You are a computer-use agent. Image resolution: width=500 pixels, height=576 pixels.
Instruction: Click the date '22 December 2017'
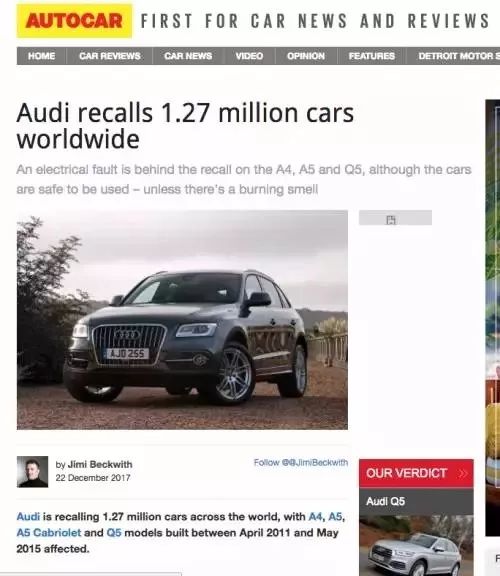tap(93, 478)
